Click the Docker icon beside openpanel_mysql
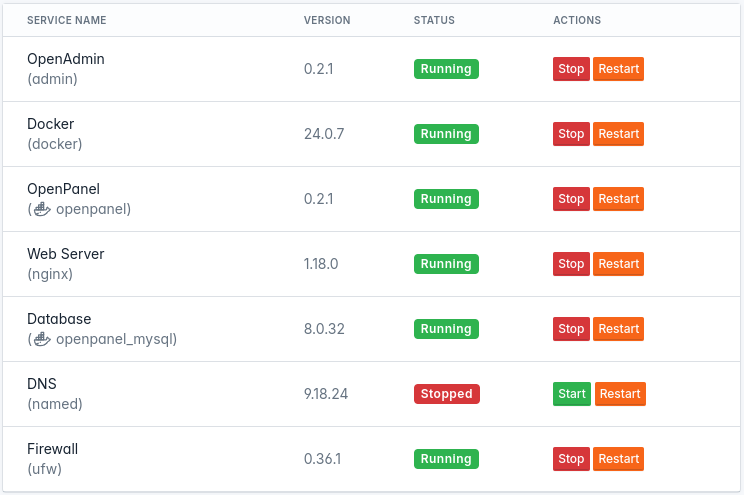This screenshot has height=495, width=744. coord(42,339)
